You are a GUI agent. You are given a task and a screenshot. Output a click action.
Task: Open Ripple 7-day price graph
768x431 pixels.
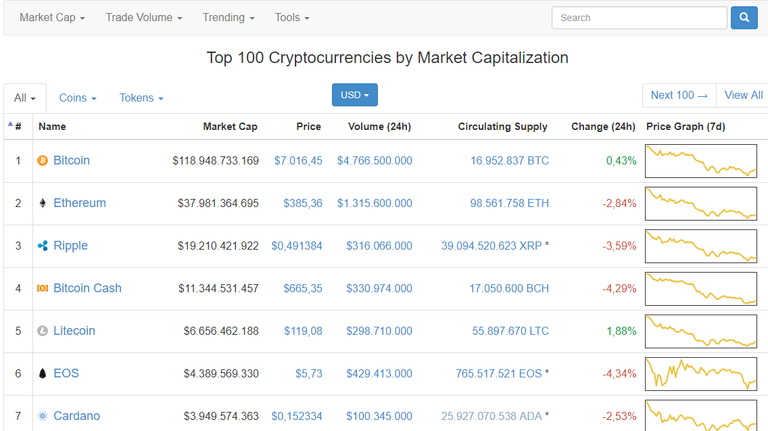pyautogui.click(x=701, y=246)
